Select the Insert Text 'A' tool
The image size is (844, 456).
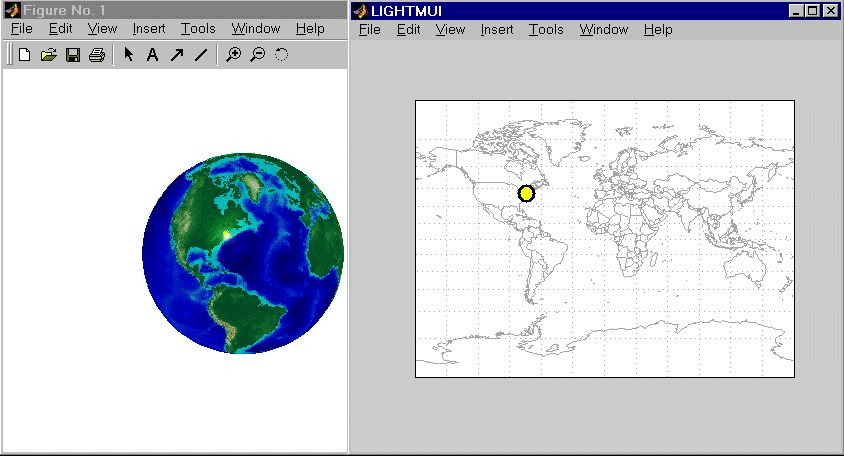pyautogui.click(x=152, y=54)
